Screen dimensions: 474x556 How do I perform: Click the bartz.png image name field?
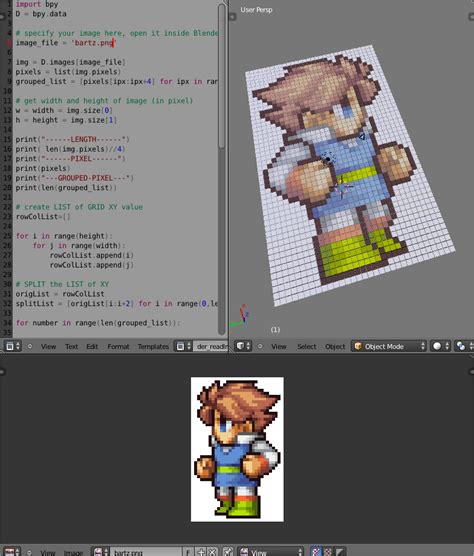point(146,552)
